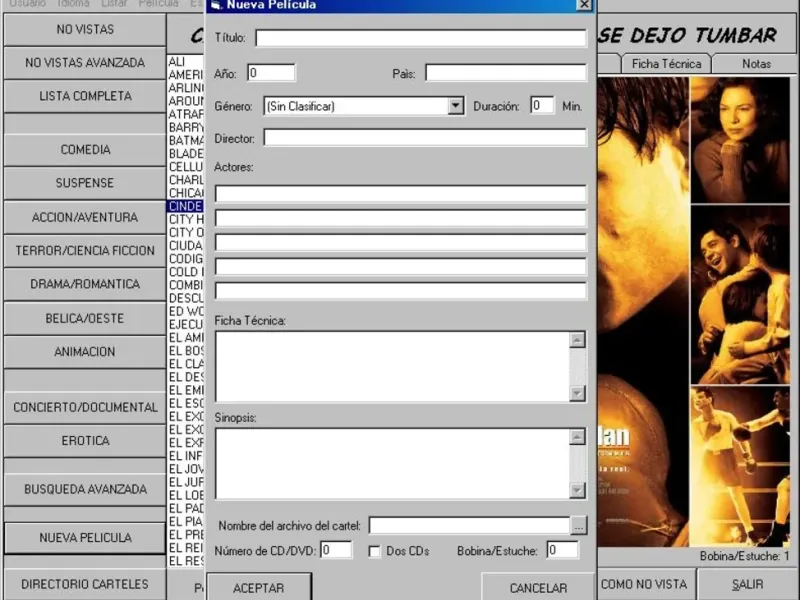The height and width of the screenshot is (600, 800).
Task: Click the top-right woman poster thumbnail
Action: tap(740, 140)
